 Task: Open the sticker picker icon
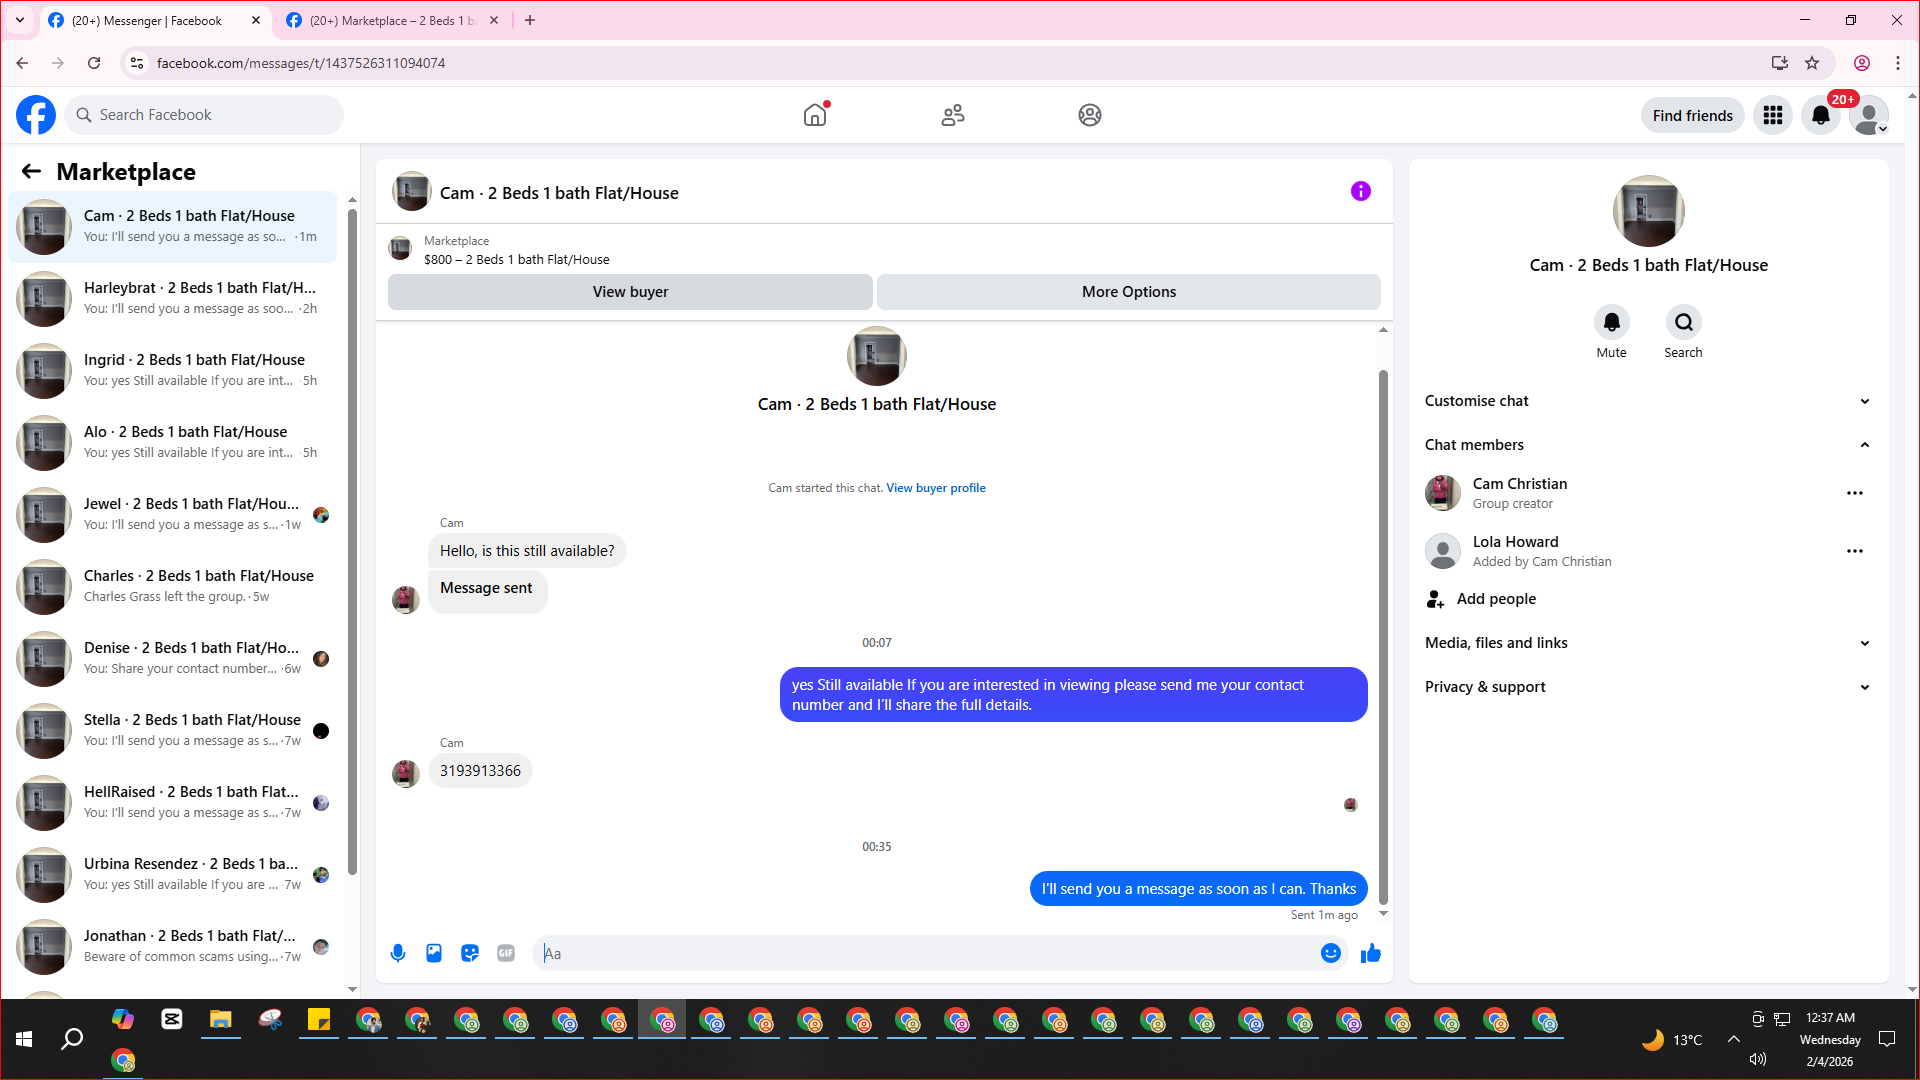(470, 953)
